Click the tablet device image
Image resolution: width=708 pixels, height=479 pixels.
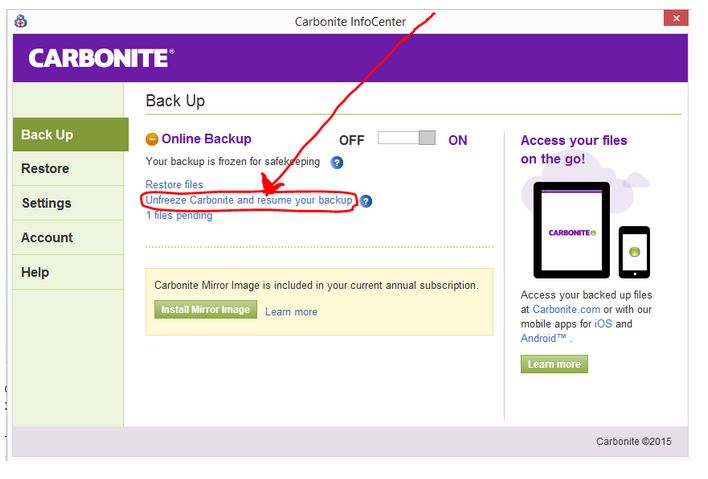(x=571, y=230)
